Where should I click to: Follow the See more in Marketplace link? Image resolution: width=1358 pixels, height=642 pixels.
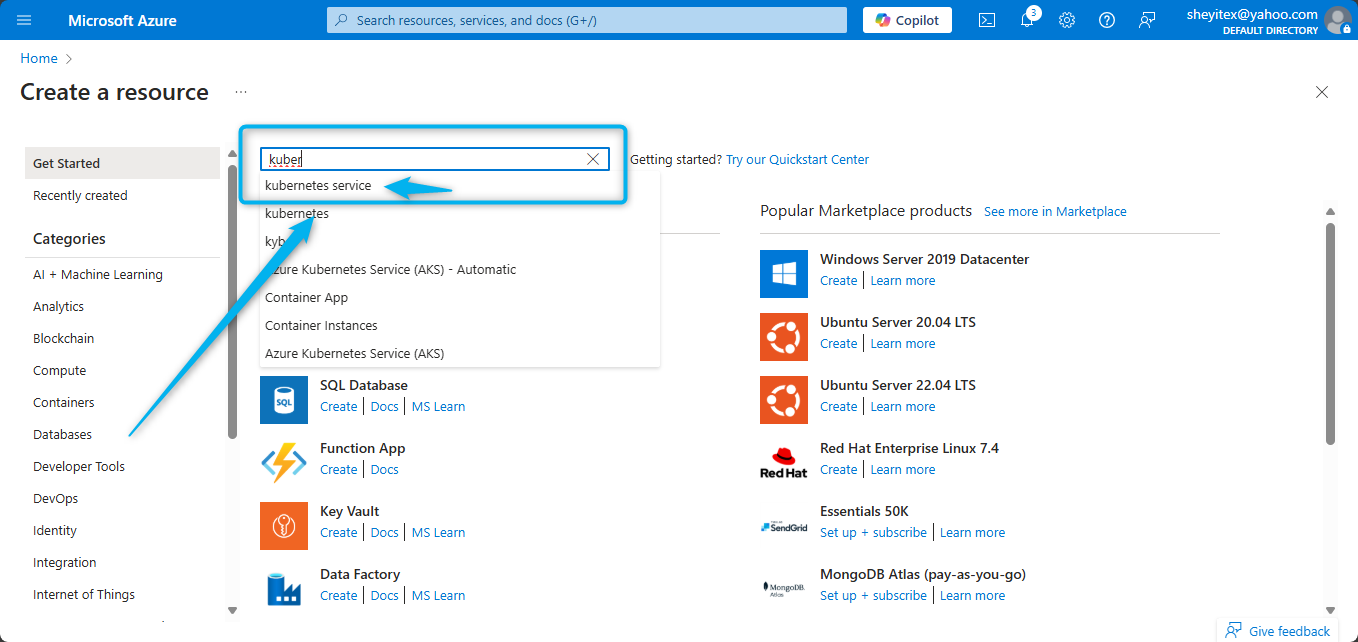tap(1055, 211)
